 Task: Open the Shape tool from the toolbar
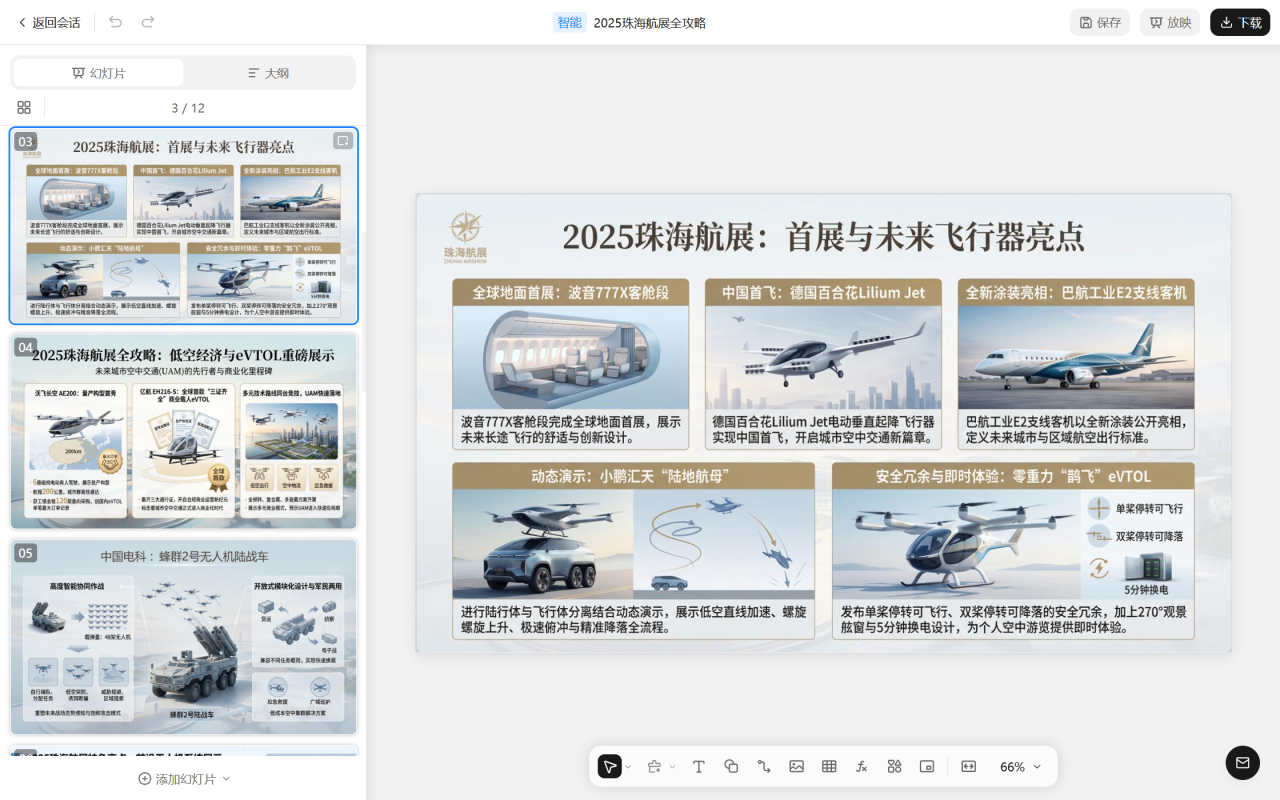[731, 766]
